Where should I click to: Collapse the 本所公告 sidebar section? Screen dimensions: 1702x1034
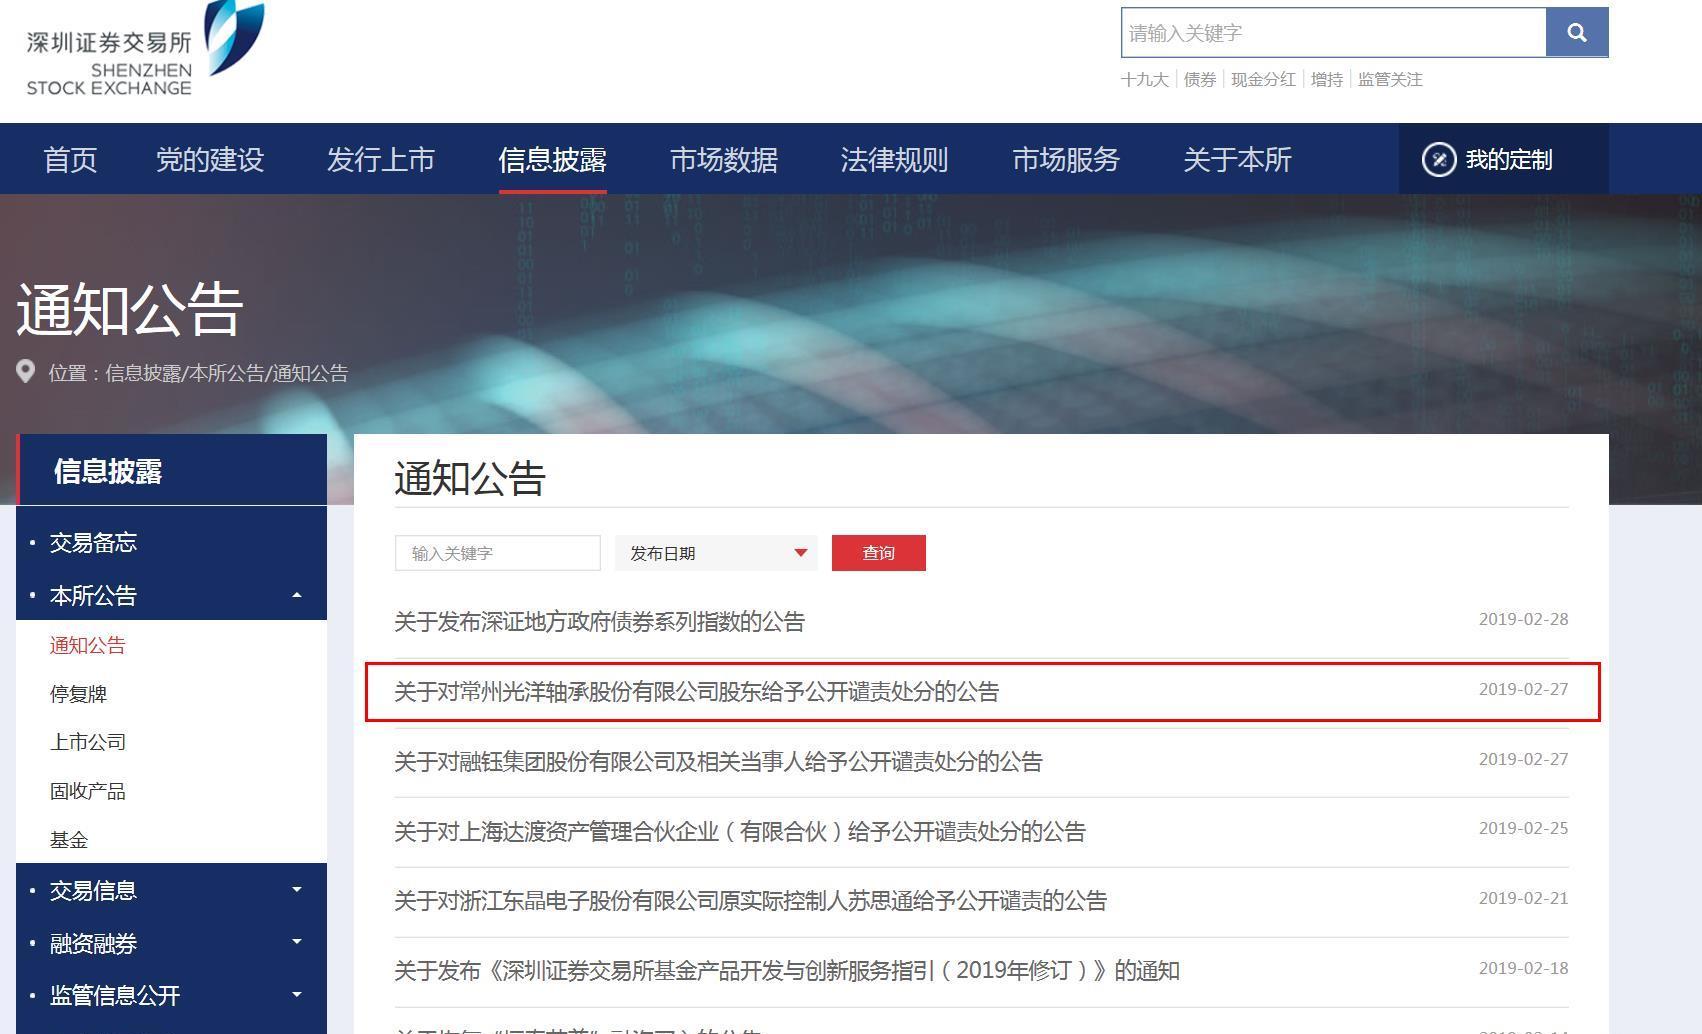pos(171,595)
